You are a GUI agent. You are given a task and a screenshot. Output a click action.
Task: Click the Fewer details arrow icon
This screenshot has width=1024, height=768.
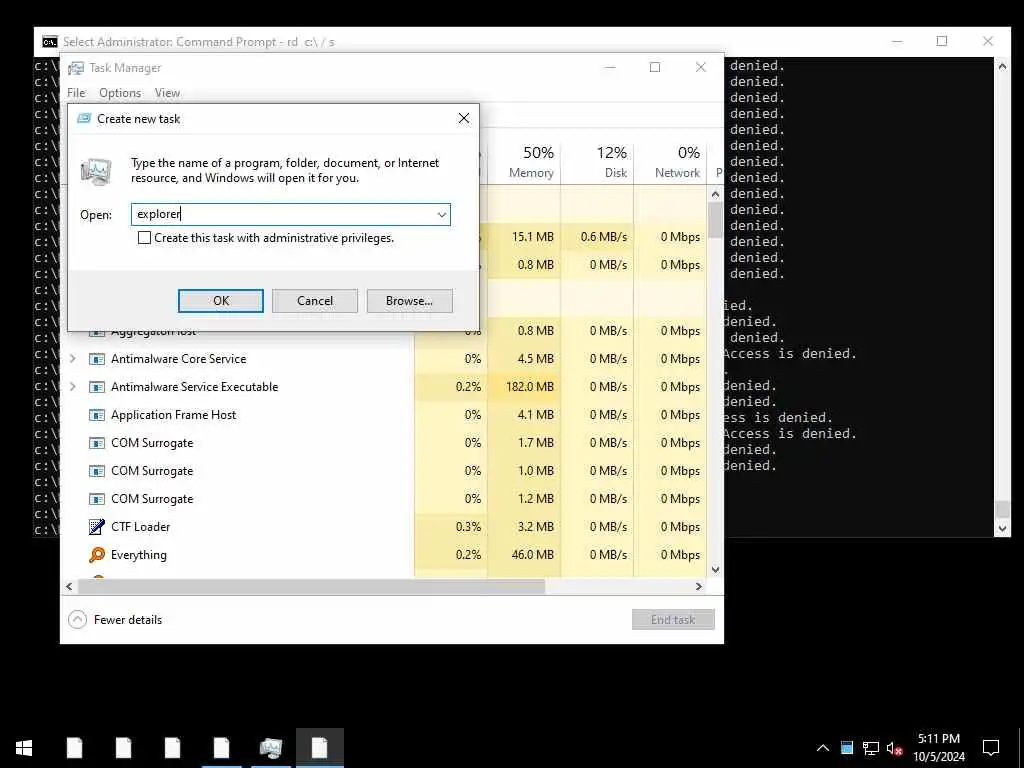77,620
